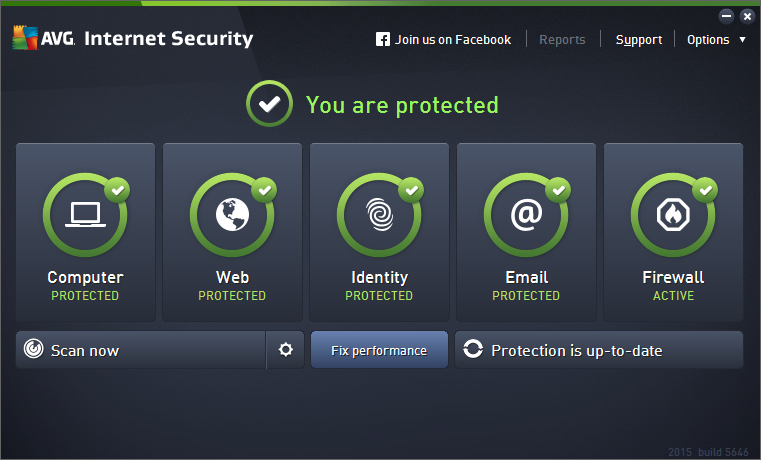Start a scan with Scan now
This screenshot has width=761, height=460.
(x=140, y=350)
